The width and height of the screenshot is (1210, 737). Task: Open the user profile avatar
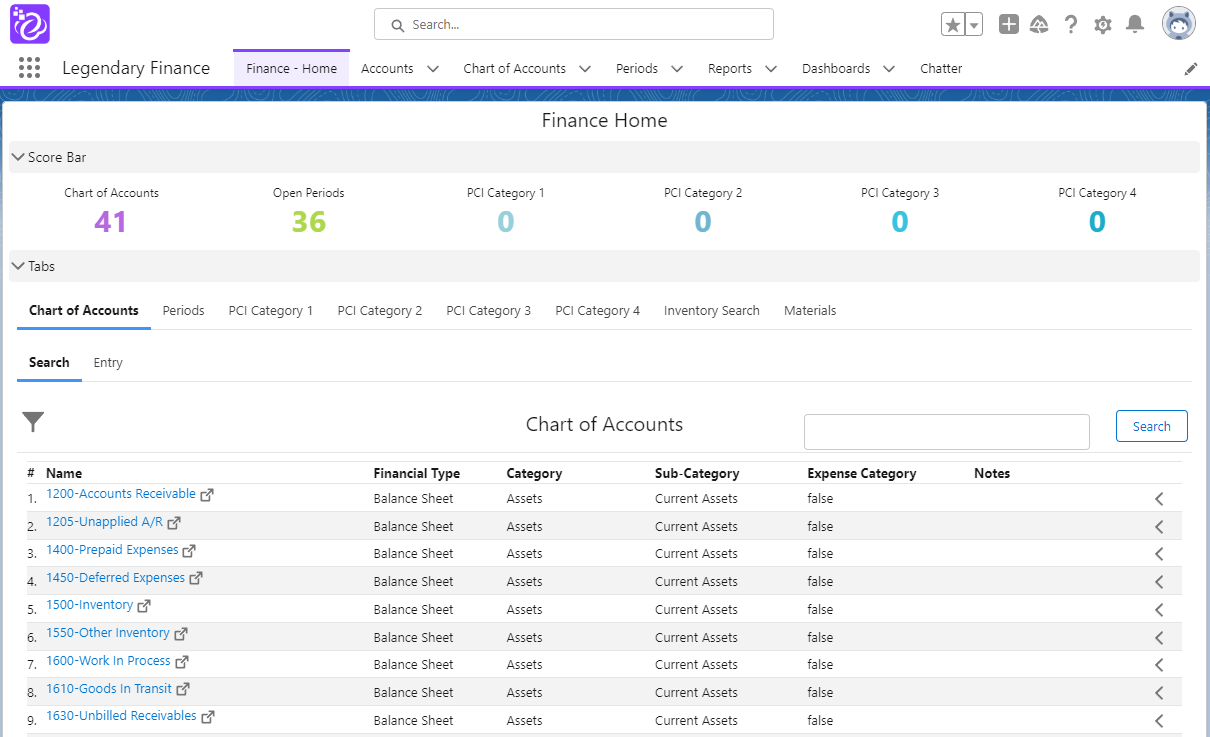tap(1178, 24)
